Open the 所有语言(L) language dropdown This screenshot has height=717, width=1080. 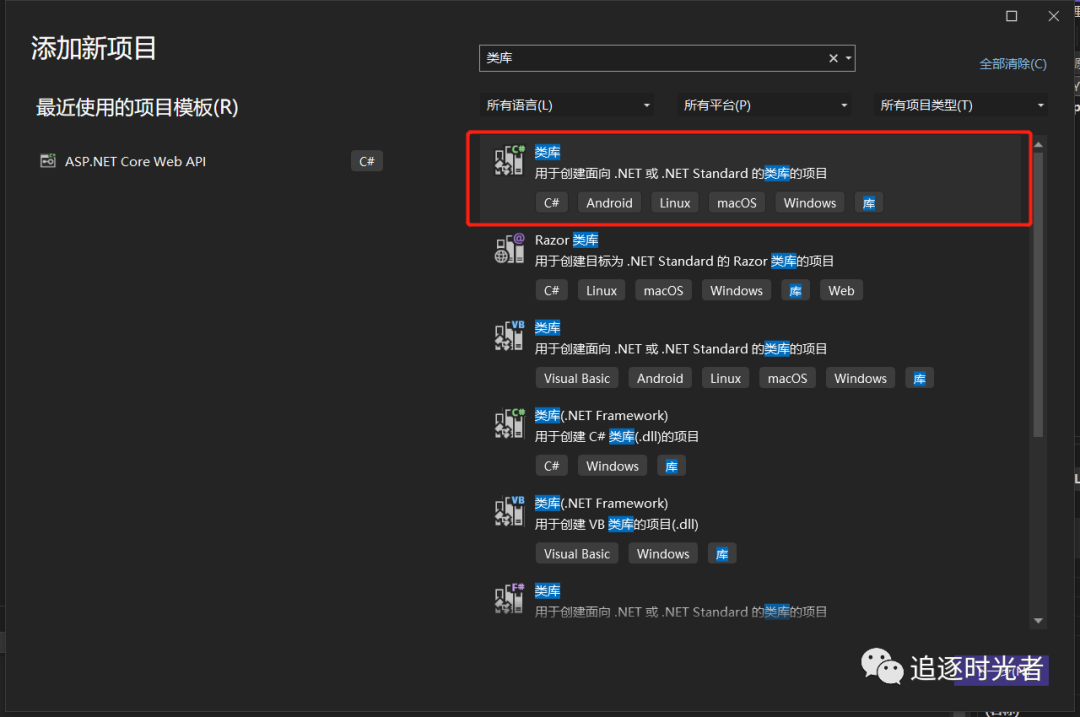coord(567,105)
